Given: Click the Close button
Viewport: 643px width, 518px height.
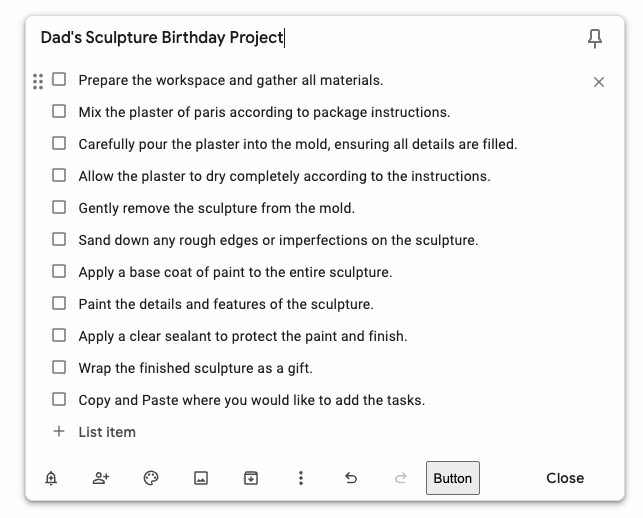Looking at the screenshot, I should click(x=565, y=478).
